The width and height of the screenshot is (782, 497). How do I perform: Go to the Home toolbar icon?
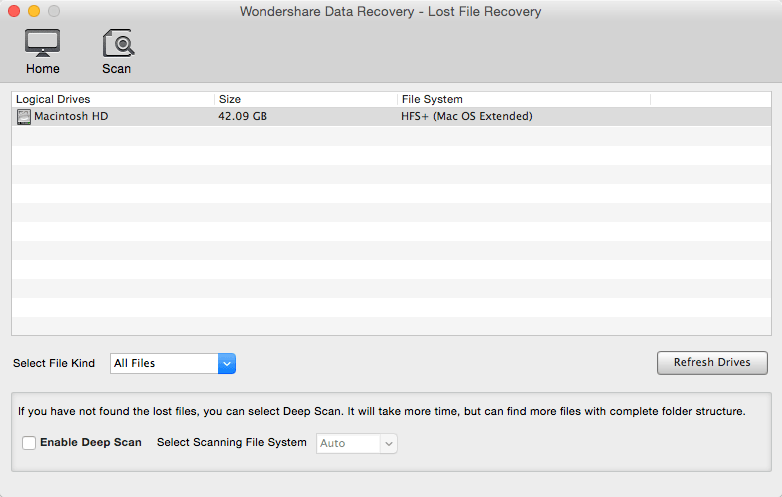click(43, 51)
